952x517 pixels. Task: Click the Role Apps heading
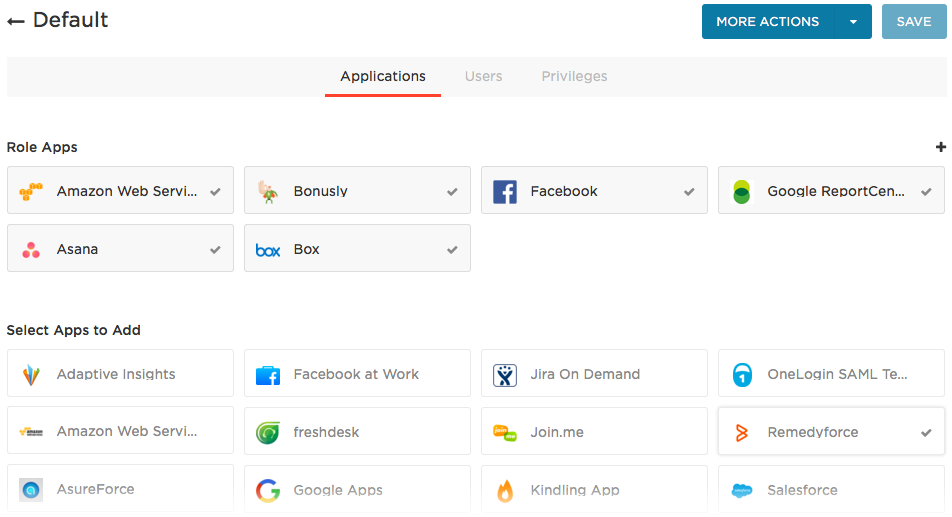42,147
